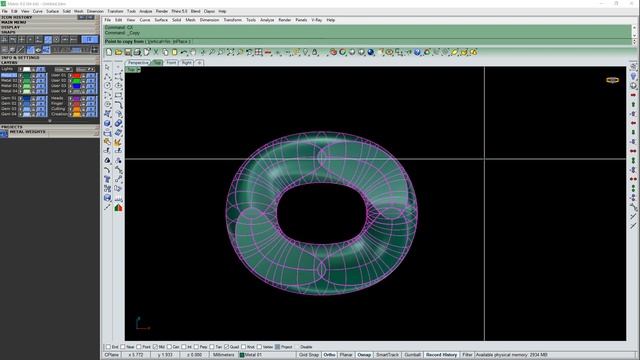640x360 pixels.
Task: Uncheck the Quad osnap checkbox
Action: (x=227, y=347)
